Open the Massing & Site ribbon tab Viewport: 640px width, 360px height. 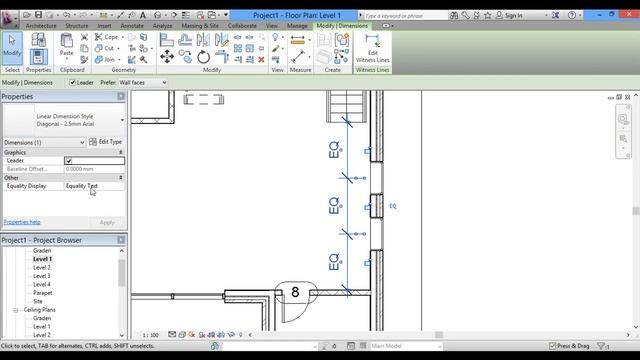(x=200, y=26)
